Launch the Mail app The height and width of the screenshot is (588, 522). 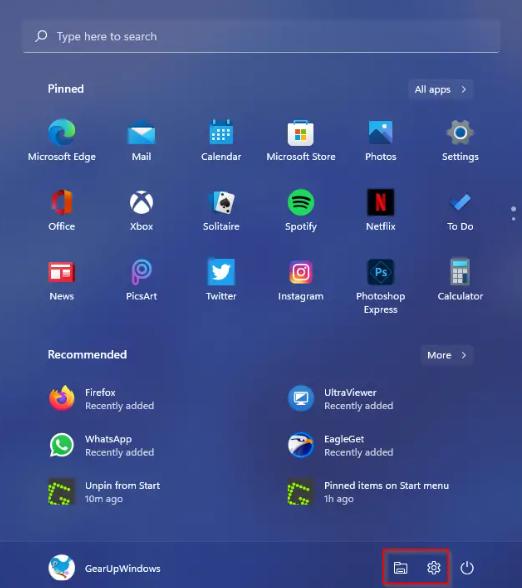coord(141,141)
